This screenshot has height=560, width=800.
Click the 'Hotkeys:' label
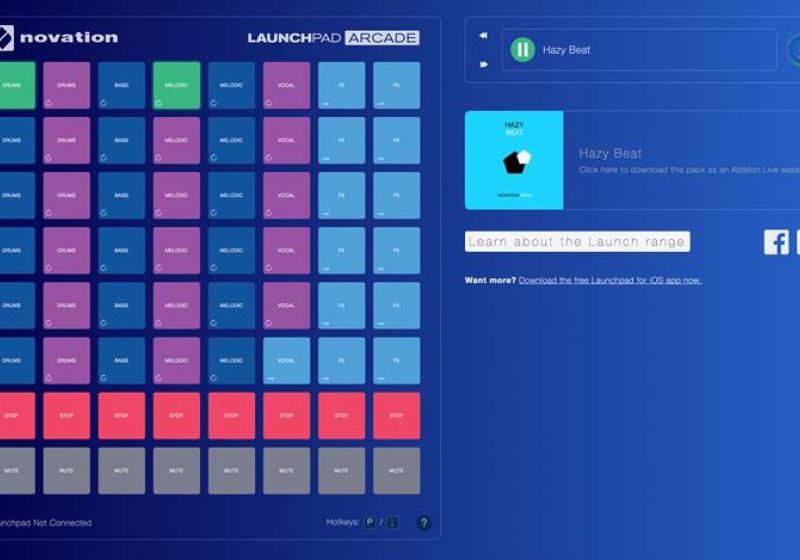[x=342, y=522]
